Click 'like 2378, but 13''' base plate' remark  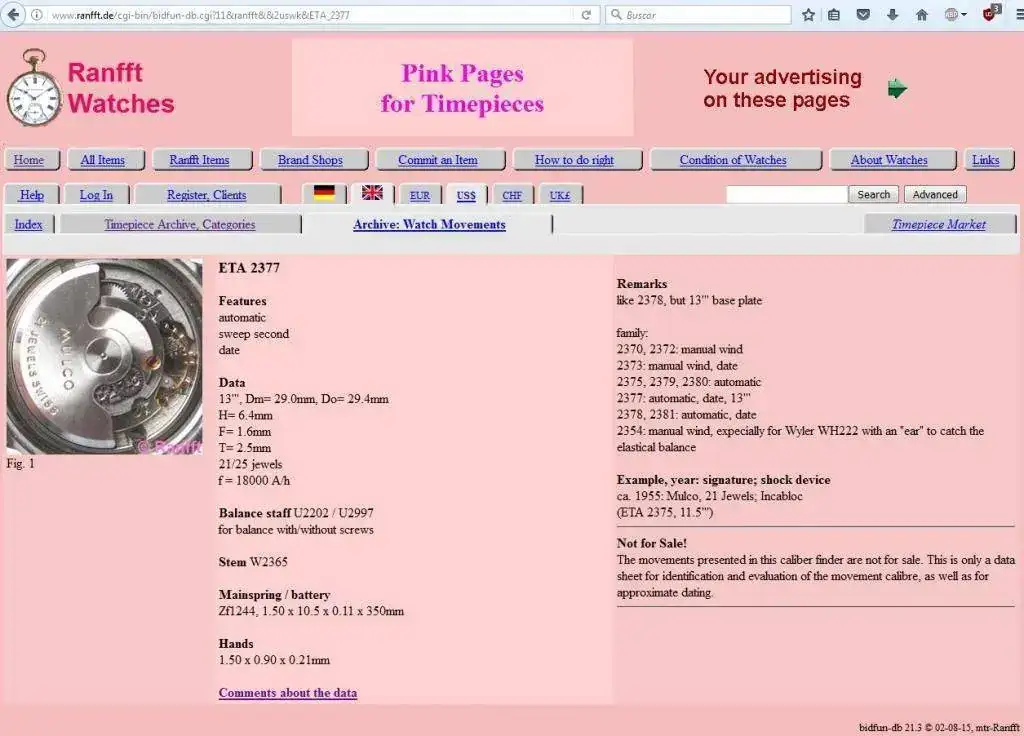[690, 300]
